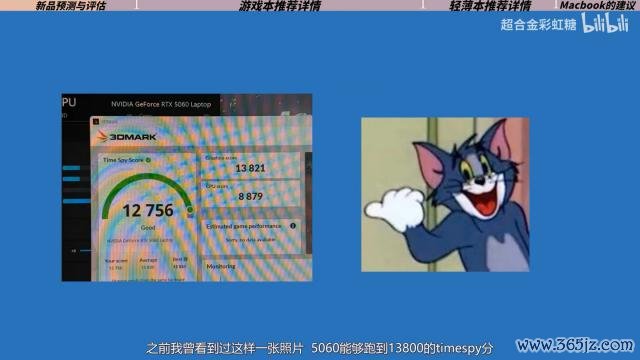Click the small 3DMark window title icon
The width and height of the screenshot is (640, 360).
click(96, 121)
